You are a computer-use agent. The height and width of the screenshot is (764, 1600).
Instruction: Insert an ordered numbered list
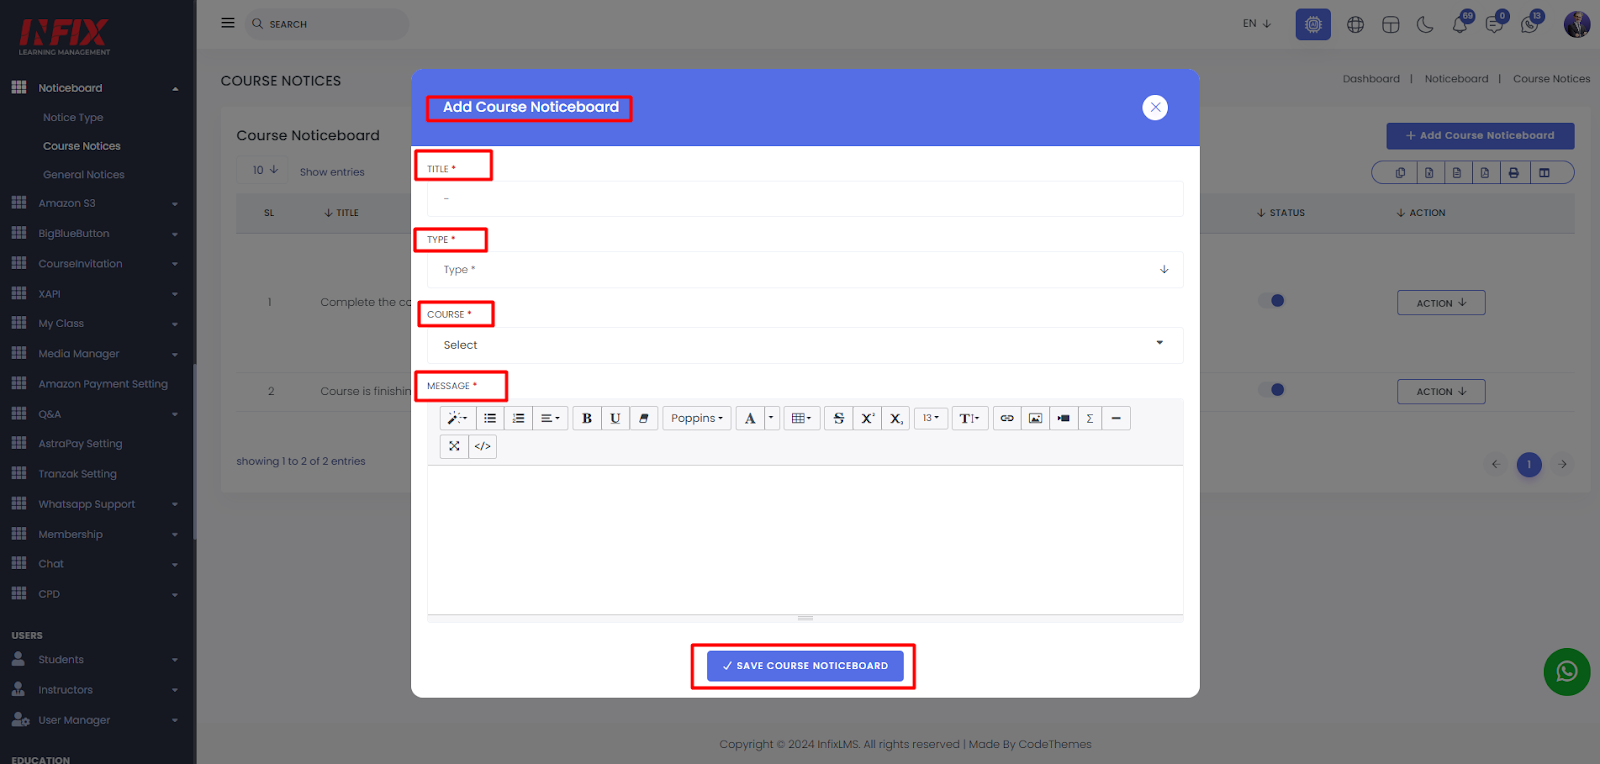coord(518,418)
